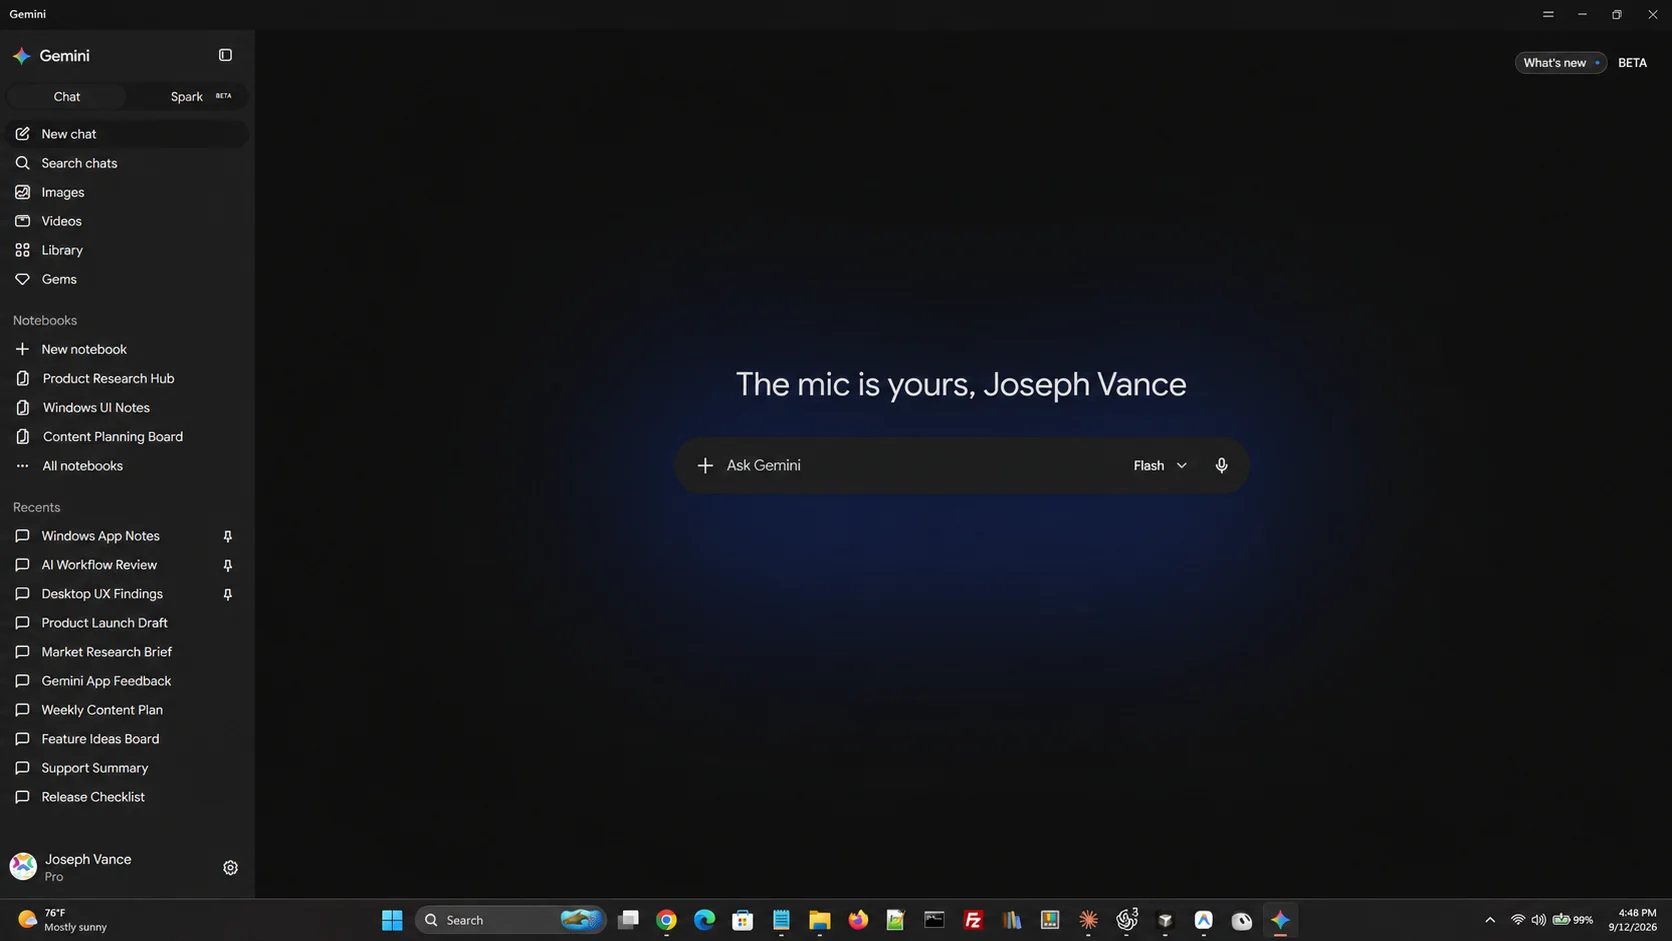The image size is (1672, 941).
Task: Launch Firefox from the taskbar
Action: point(858,920)
